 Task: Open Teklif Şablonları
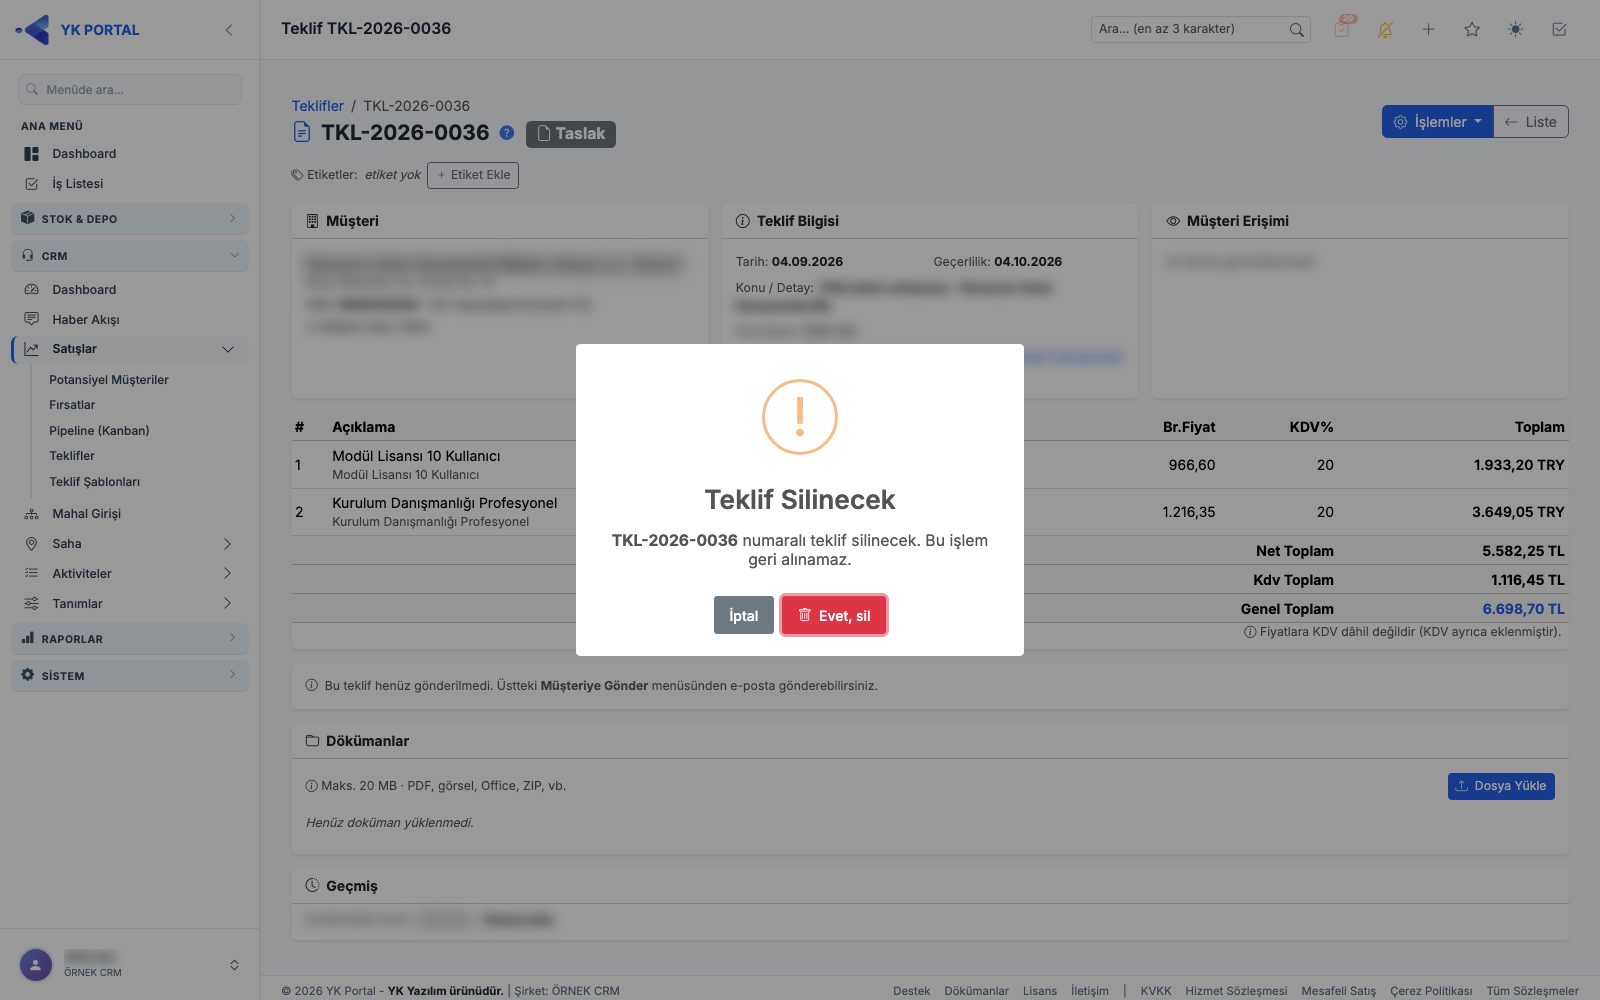coord(95,482)
